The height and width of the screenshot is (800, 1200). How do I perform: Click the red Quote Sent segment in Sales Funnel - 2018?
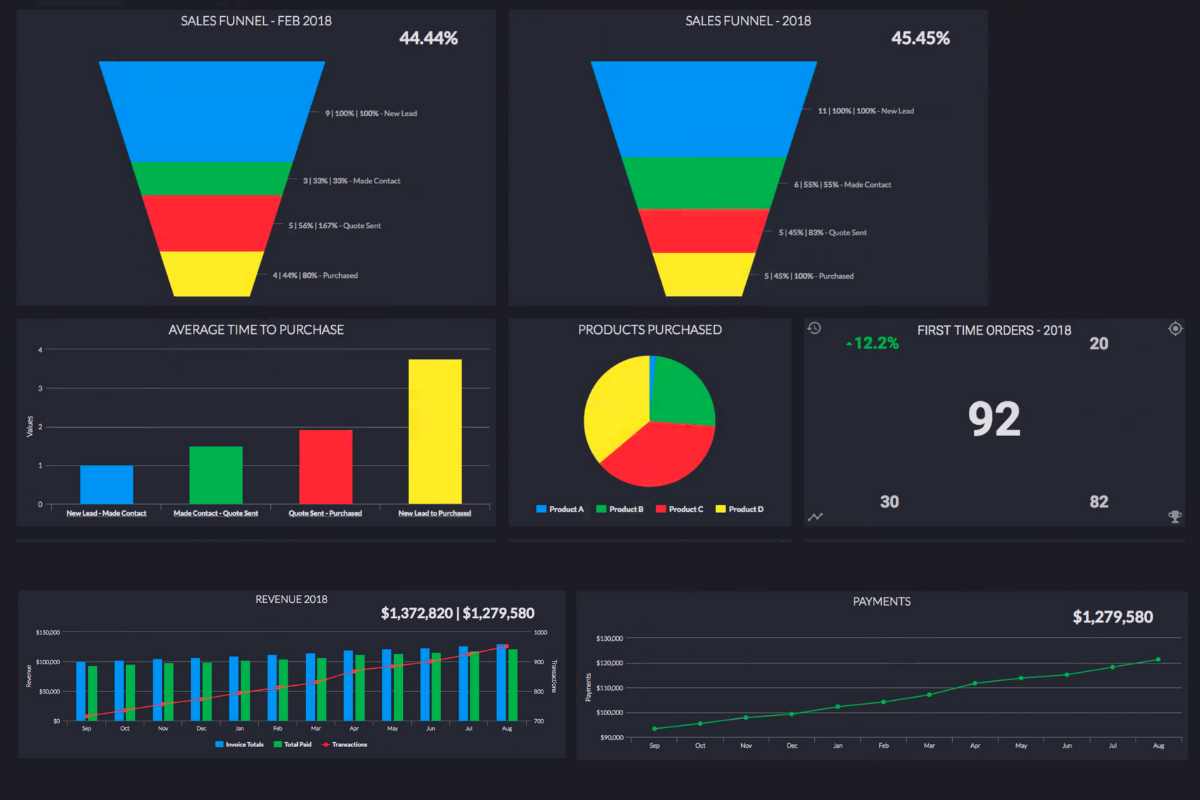(x=704, y=230)
